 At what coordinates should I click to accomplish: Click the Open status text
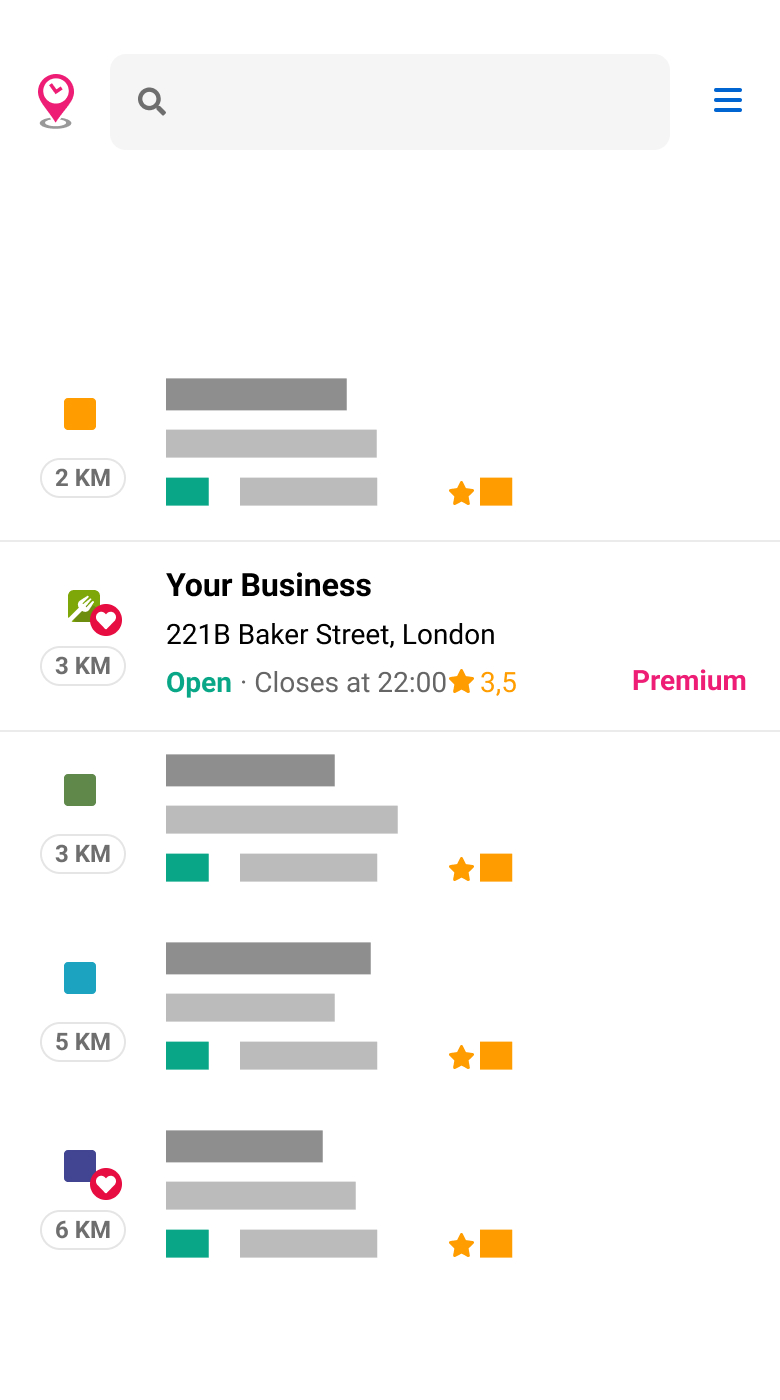point(199,683)
